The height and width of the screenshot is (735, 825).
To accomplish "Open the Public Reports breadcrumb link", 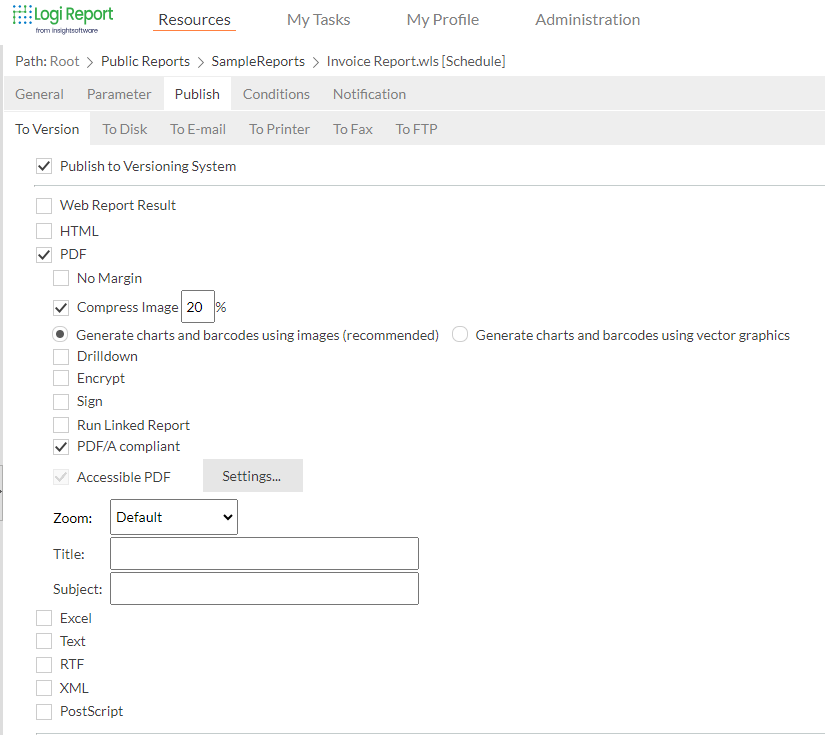I will coord(145,61).
